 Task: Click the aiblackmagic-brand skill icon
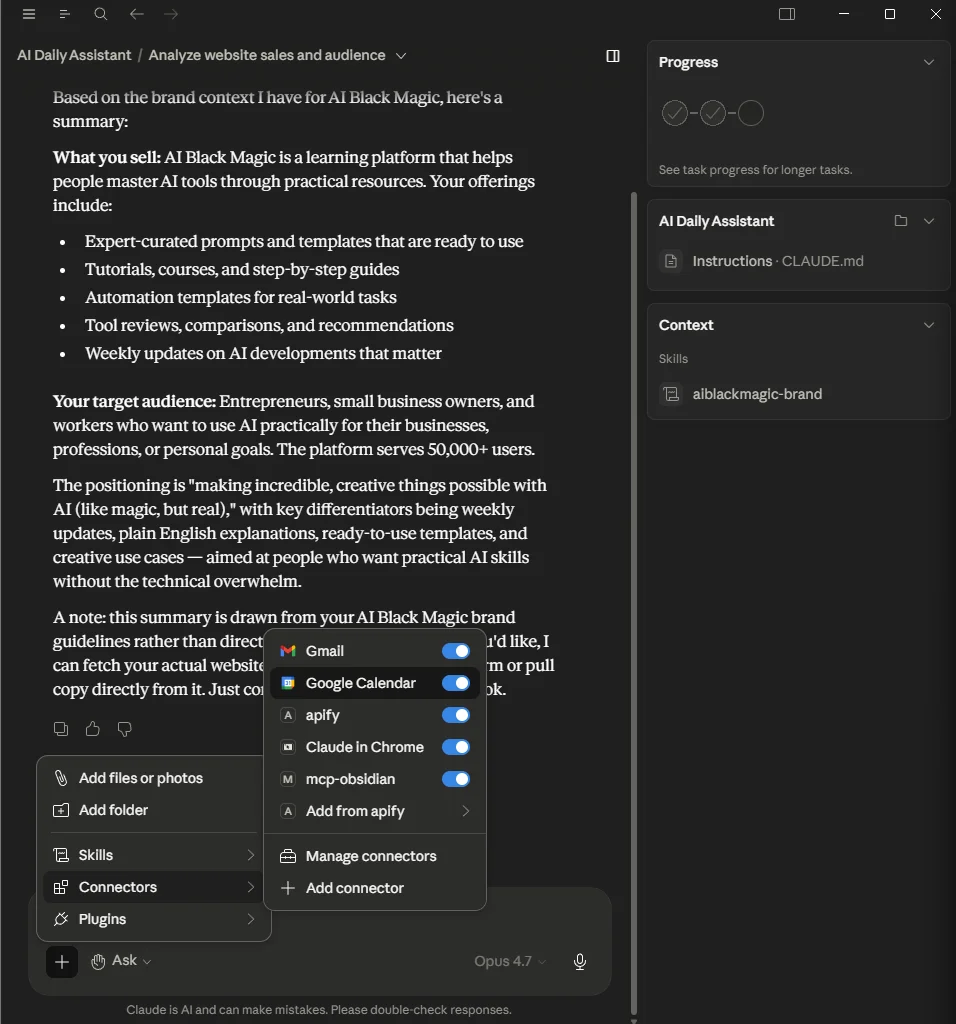[671, 394]
